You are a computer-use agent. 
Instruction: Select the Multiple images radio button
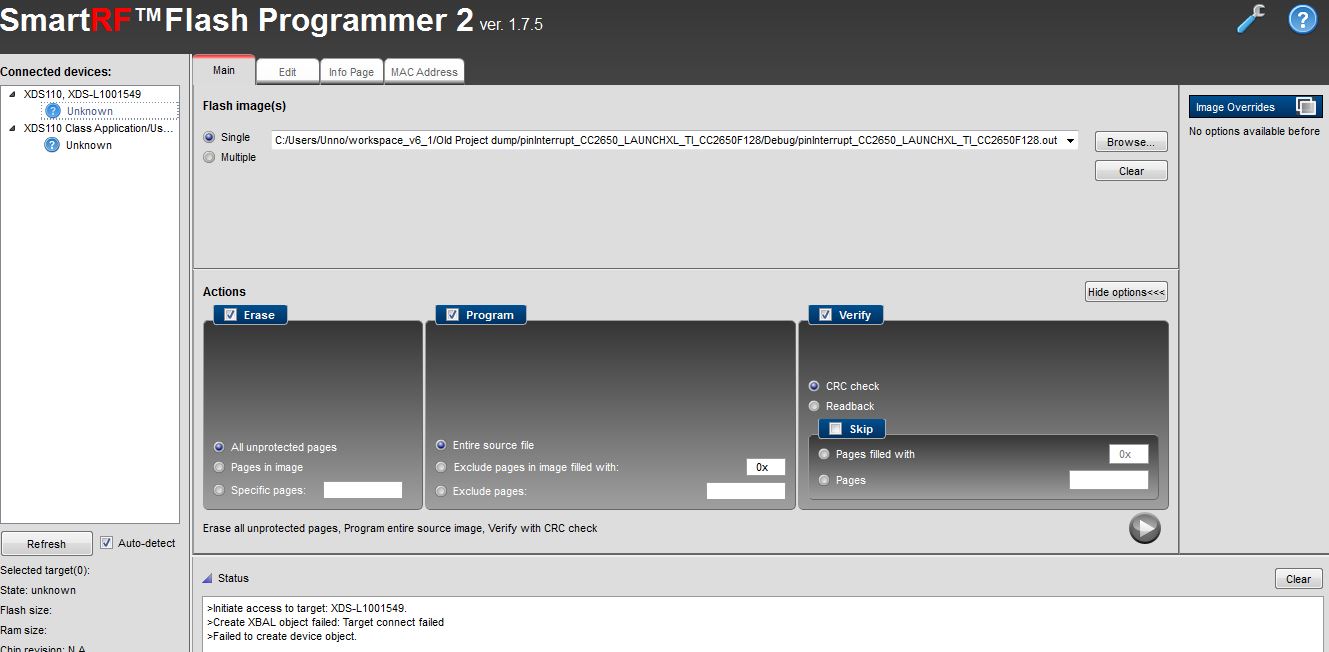click(x=209, y=157)
